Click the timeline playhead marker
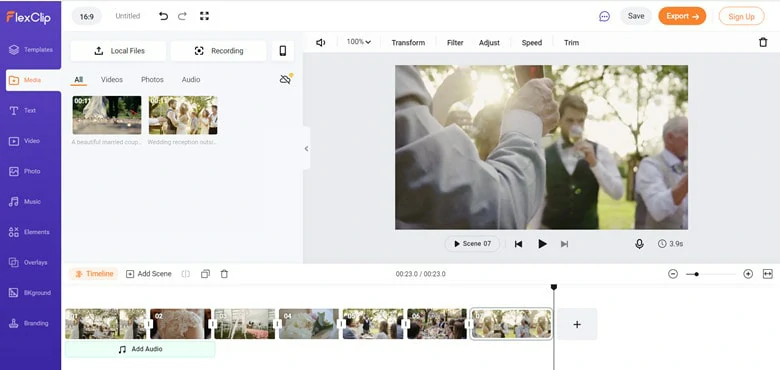Viewport: 780px width, 370px height. click(554, 287)
